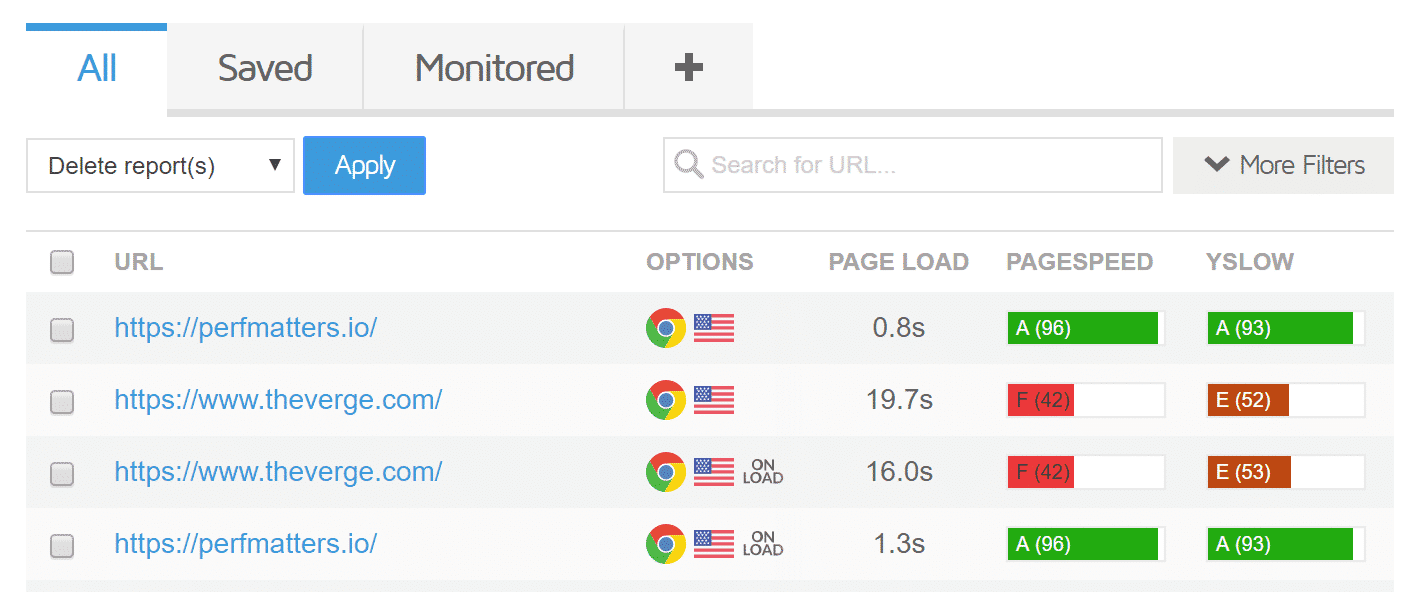1418x592 pixels.
Task: Click the plus icon tab
Action: (688, 68)
